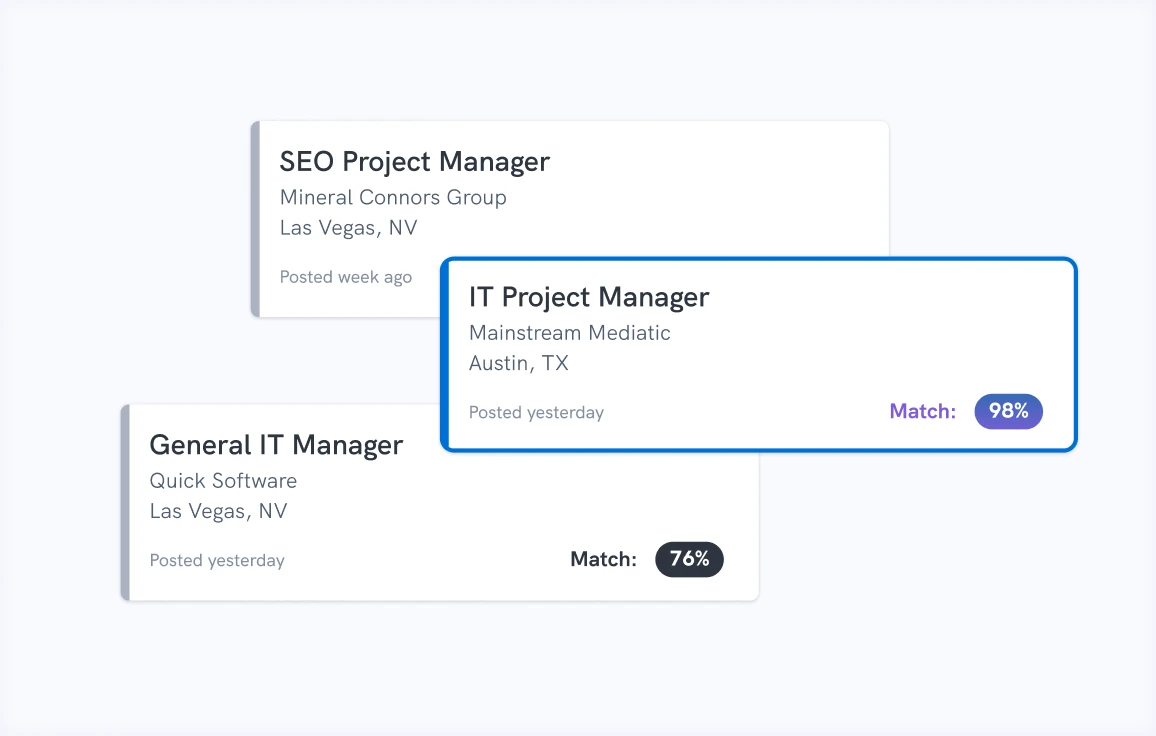
Task: Open the IT Project Manager job title
Action: (x=588, y=297)
